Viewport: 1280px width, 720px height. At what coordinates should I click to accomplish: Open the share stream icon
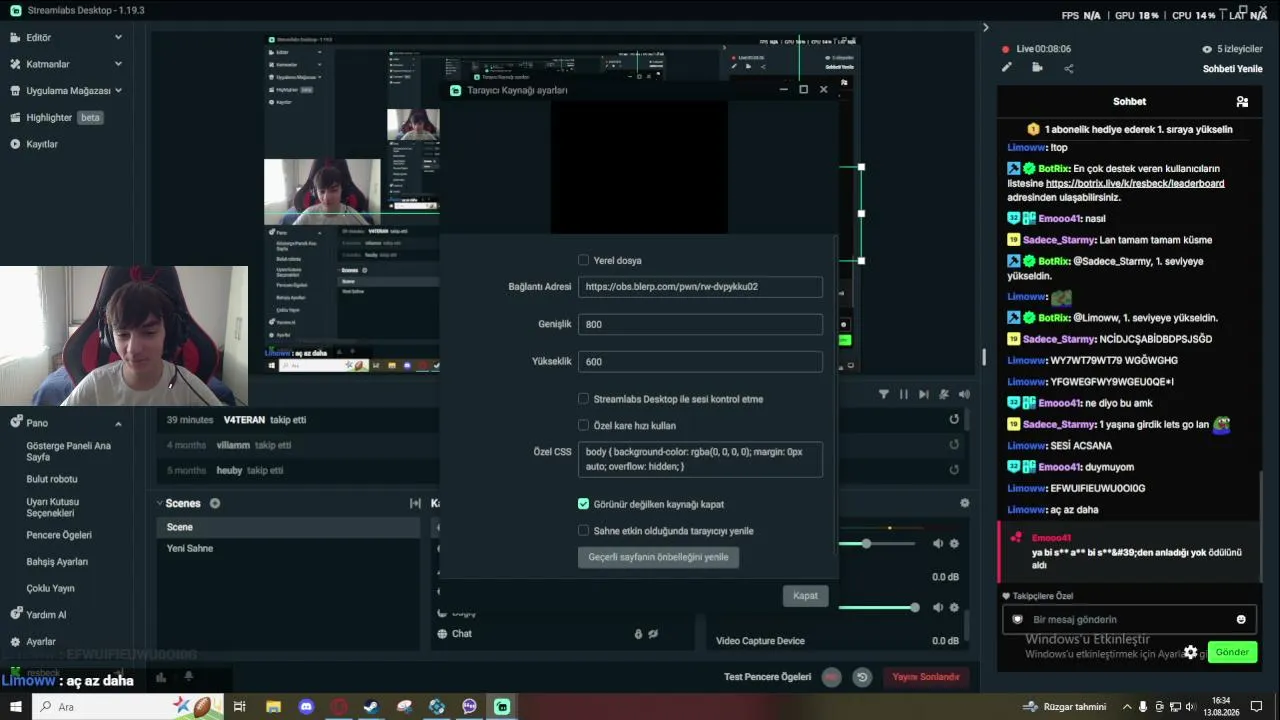pyautogui.click(x=1069, y=68)
